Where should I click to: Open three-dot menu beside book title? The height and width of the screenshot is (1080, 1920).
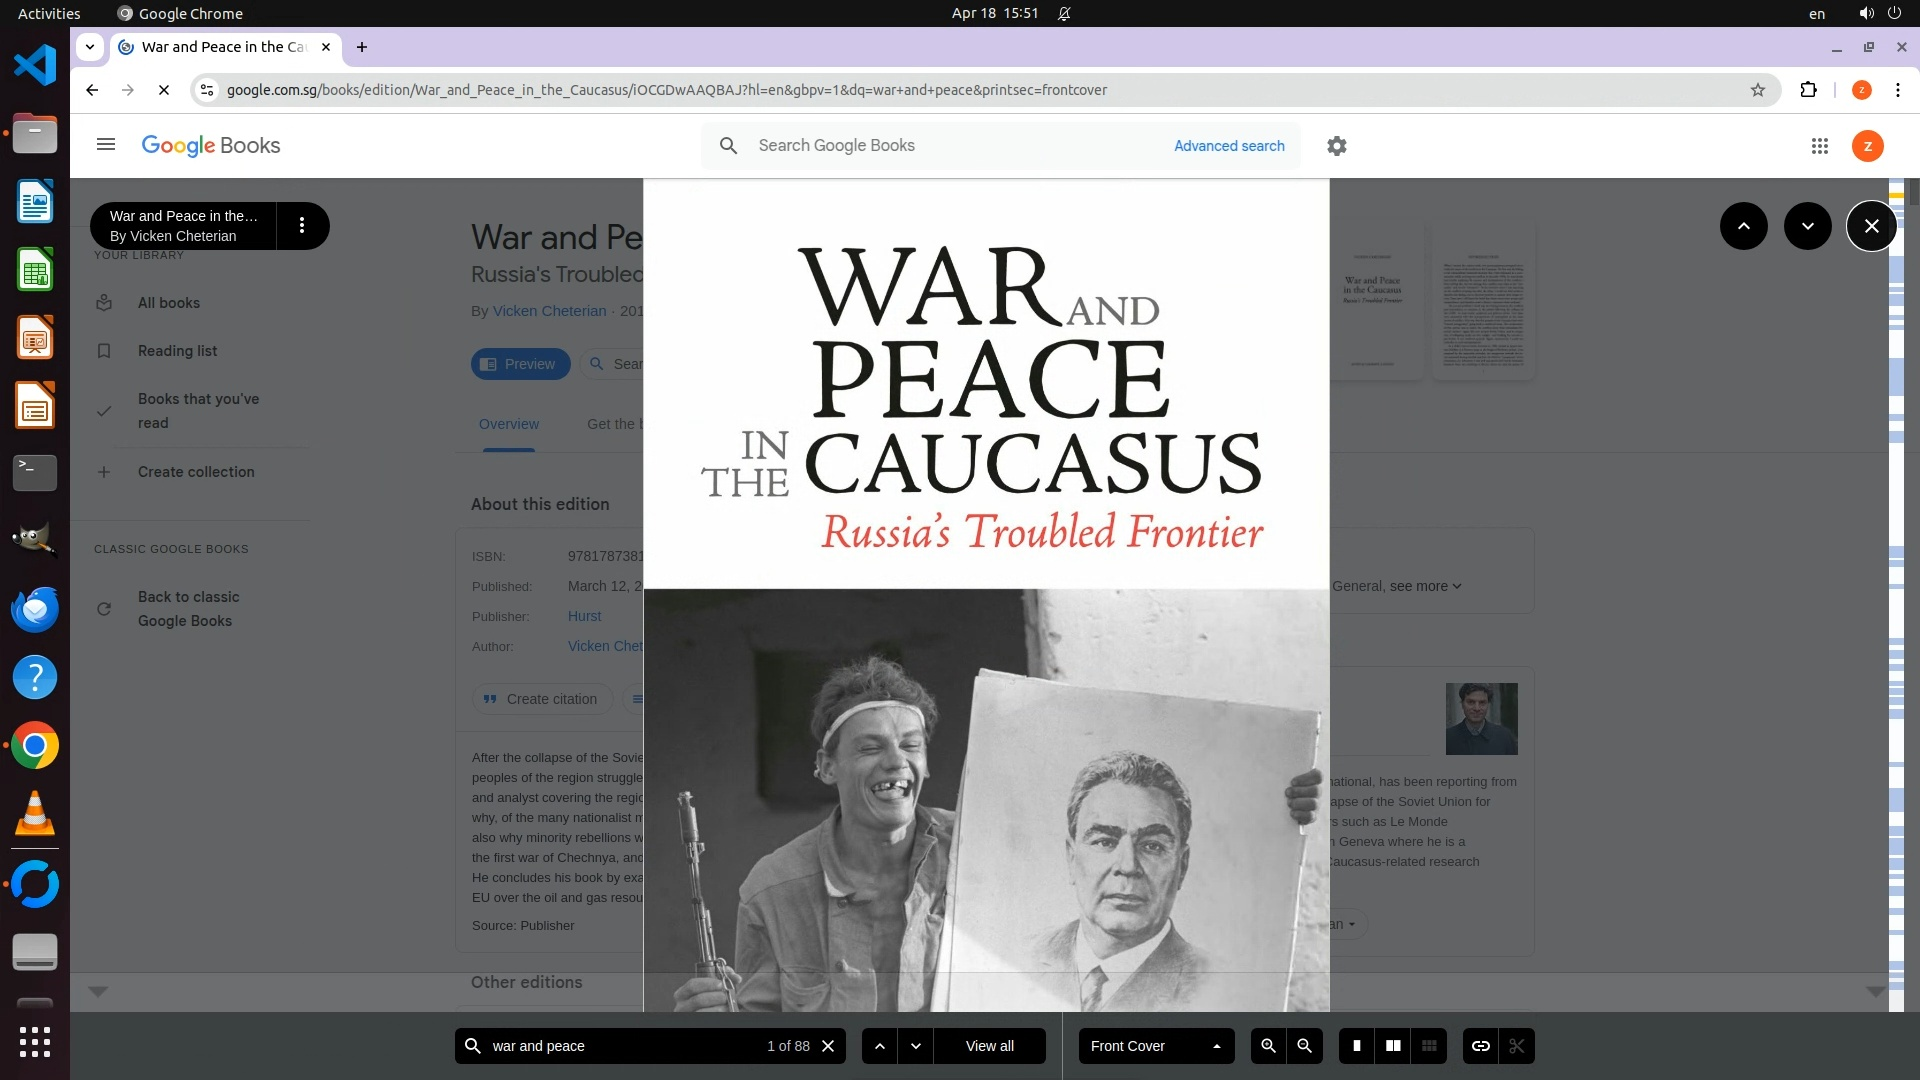[301, 226]
